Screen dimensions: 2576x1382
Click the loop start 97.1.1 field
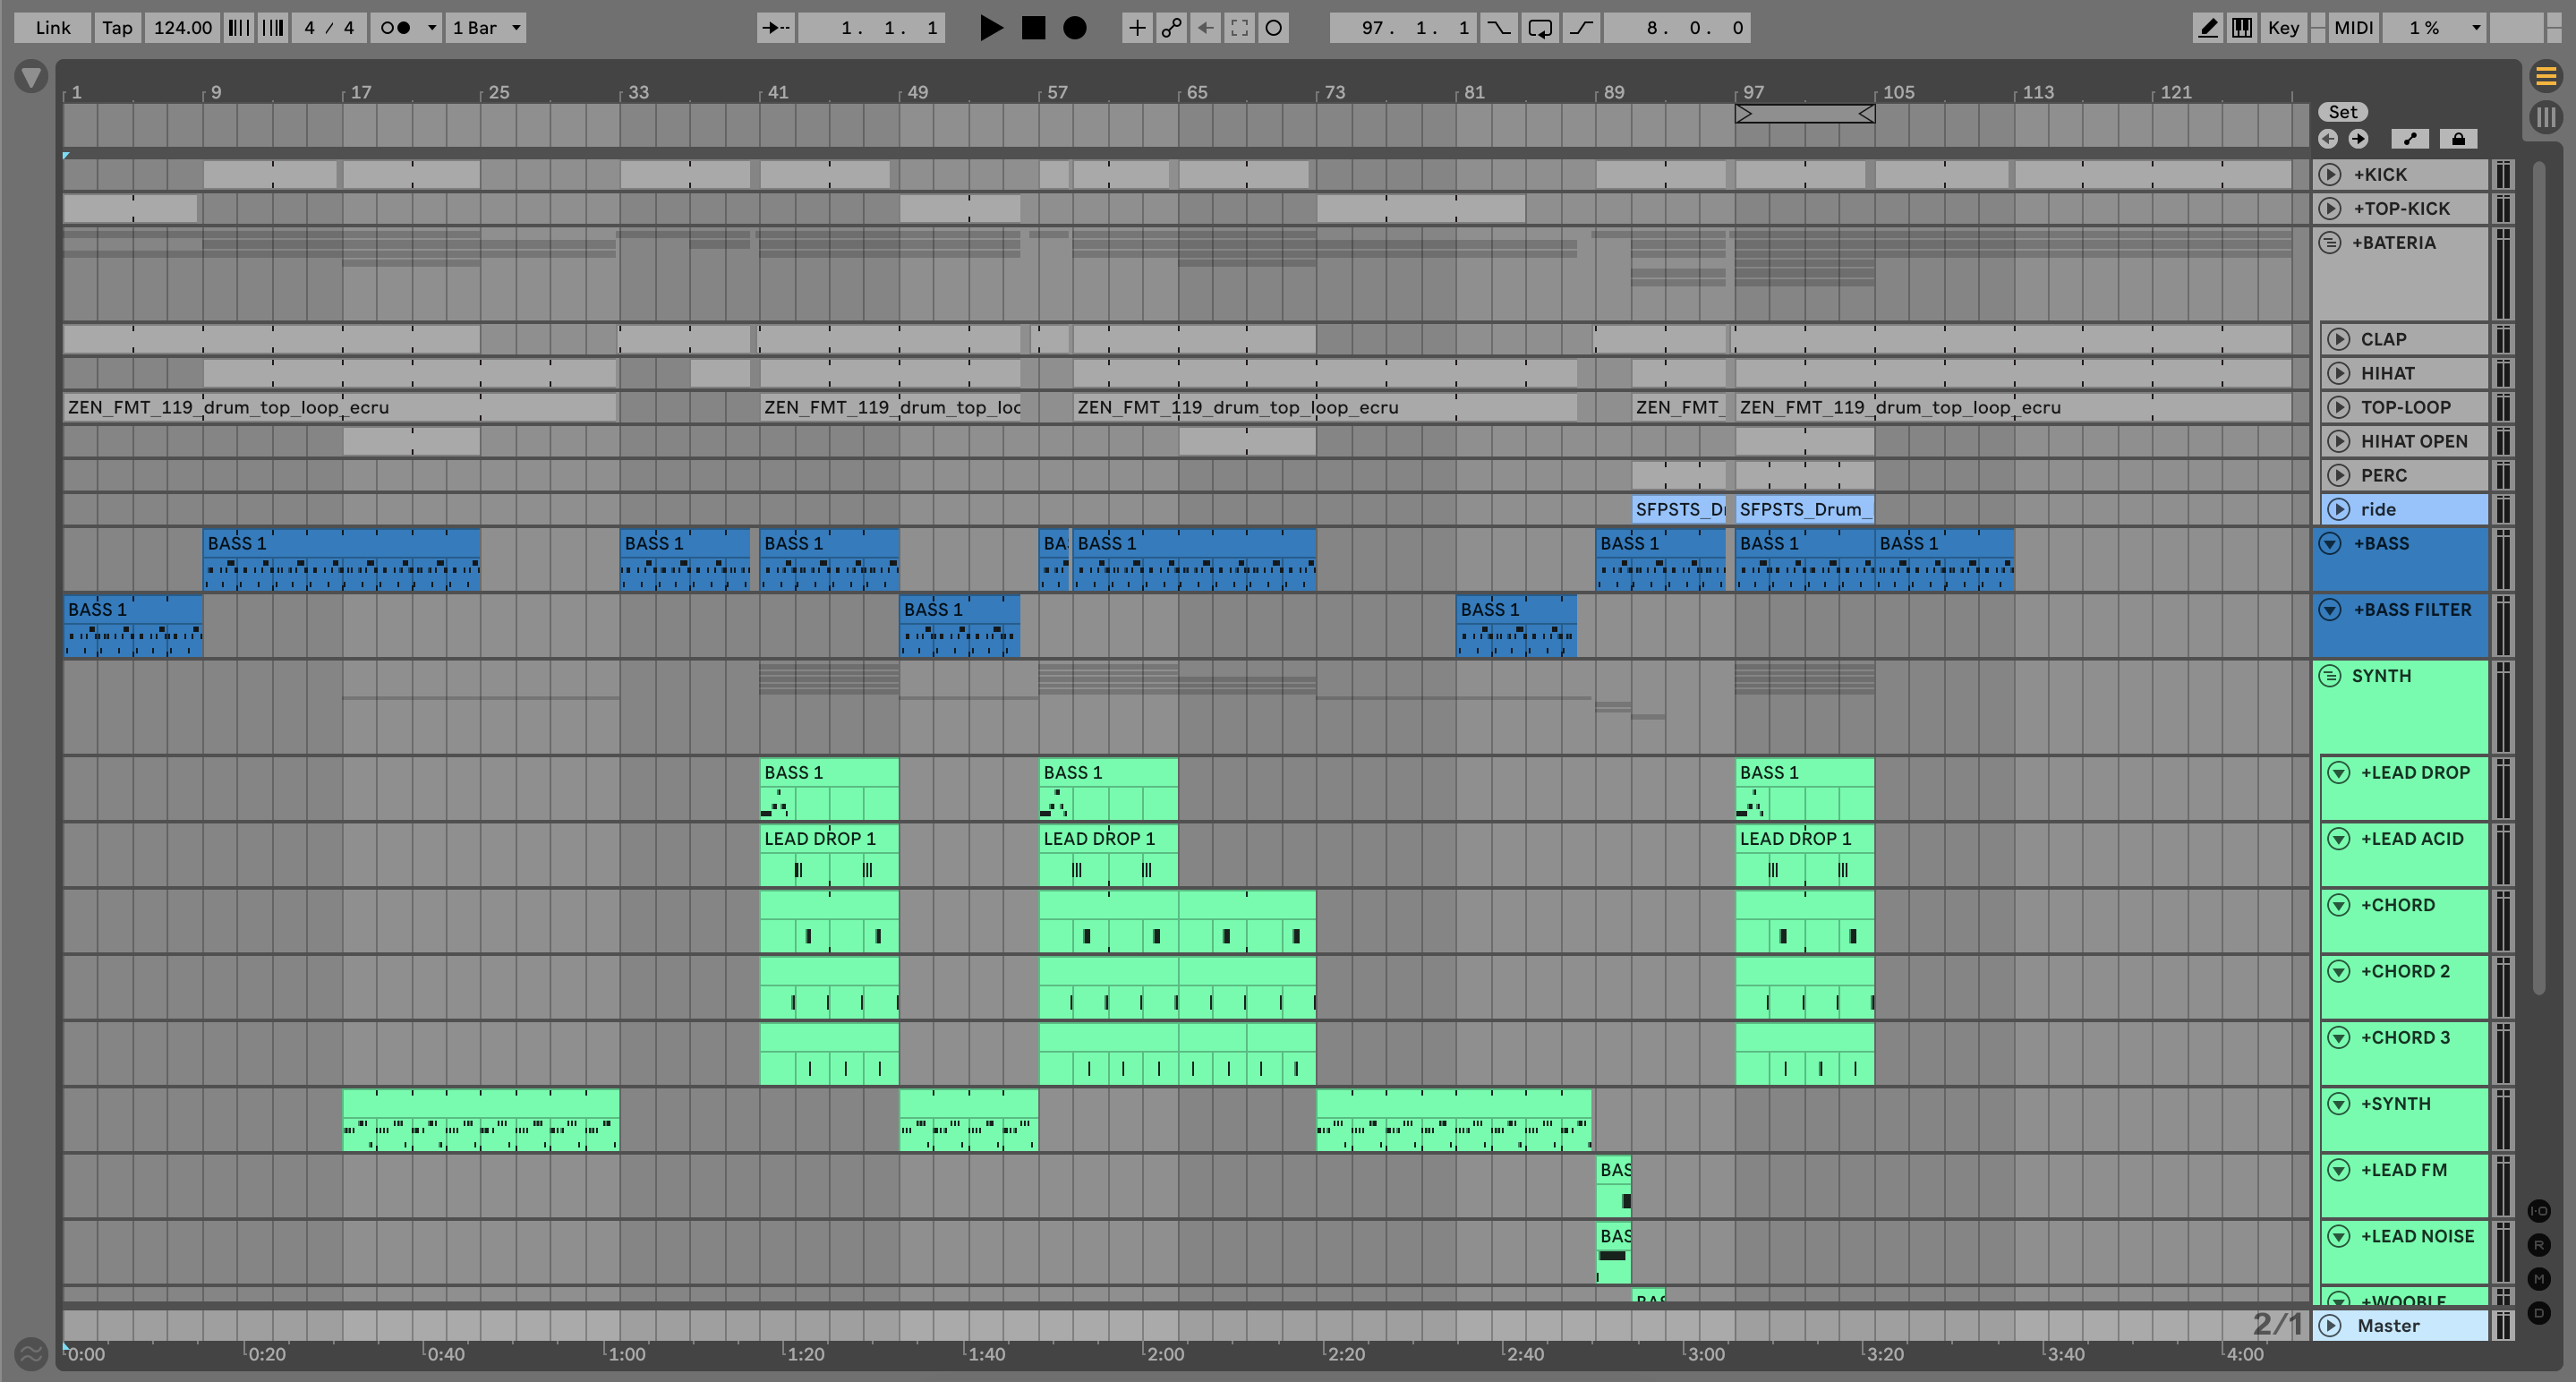[x=1403, y=28]
